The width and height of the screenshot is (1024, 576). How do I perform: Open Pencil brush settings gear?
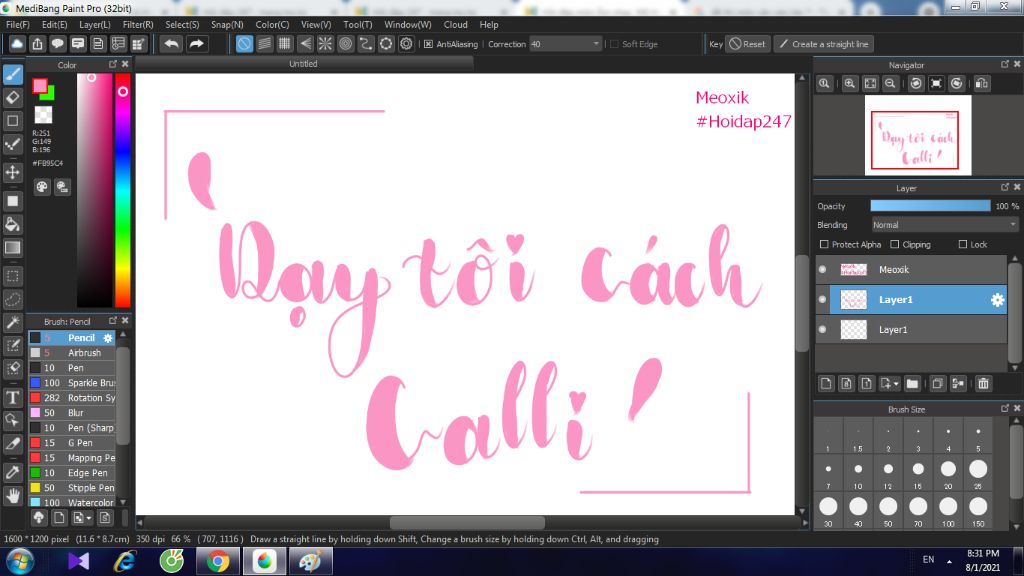(108, 338)
